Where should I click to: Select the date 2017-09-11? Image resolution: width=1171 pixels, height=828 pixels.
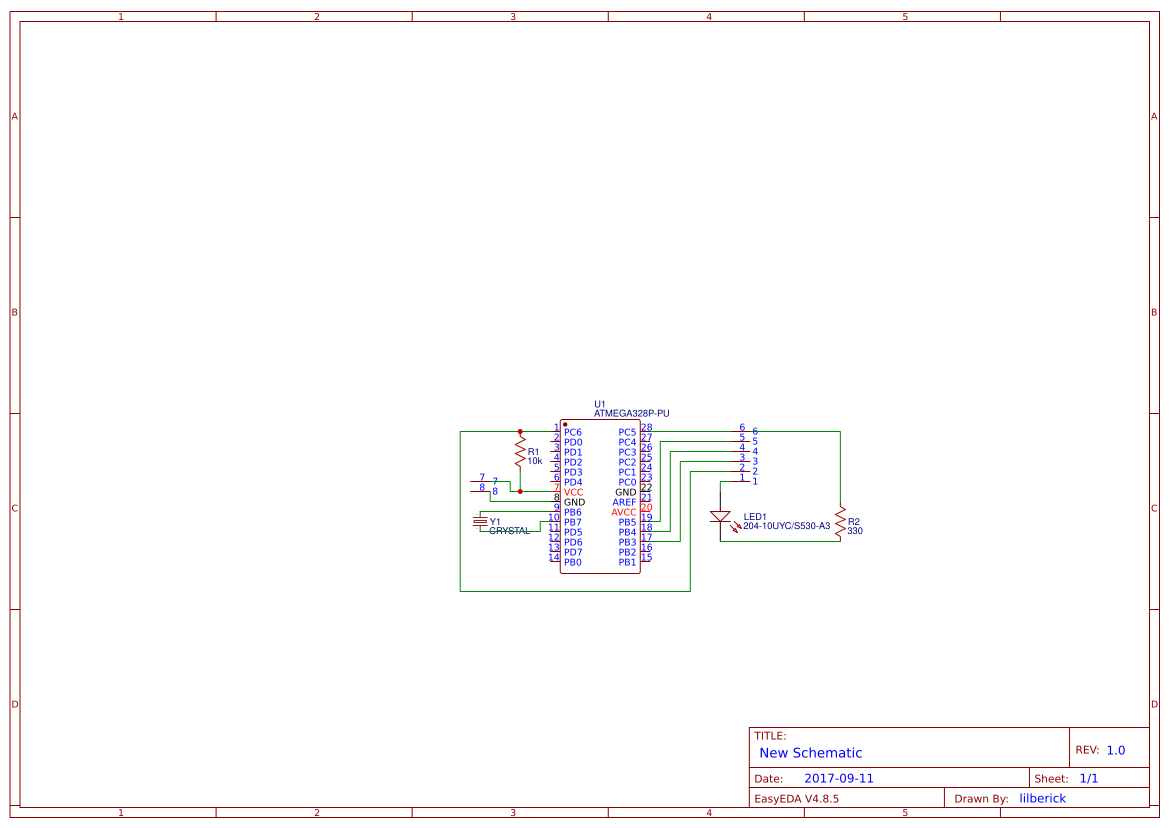point(839,778)
